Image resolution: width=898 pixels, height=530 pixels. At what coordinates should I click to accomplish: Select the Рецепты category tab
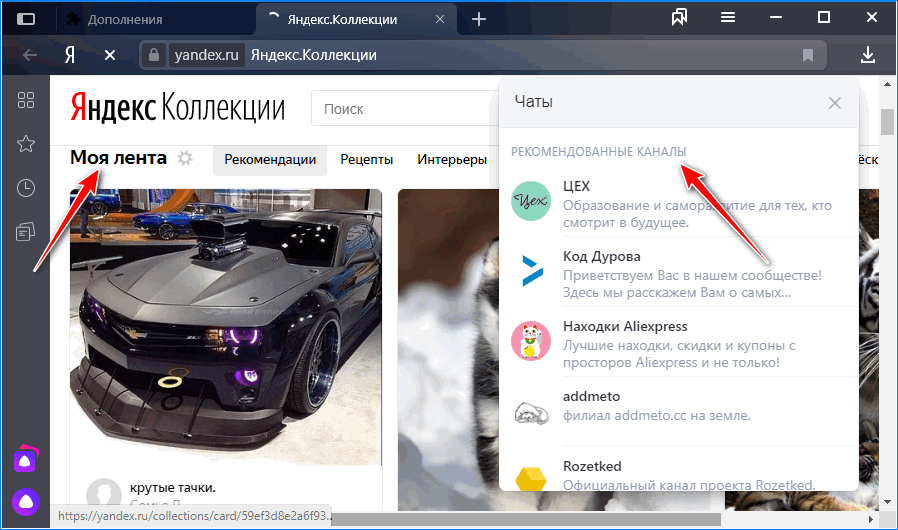[366, 159]
